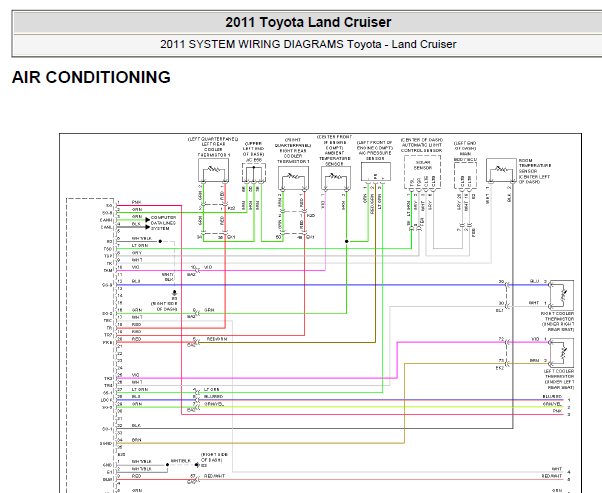The height and width of the screenshot is (493, 602).
Task: Click the upper arrow pointing to Computer Data Lines
Action: (x=148, y=220)
